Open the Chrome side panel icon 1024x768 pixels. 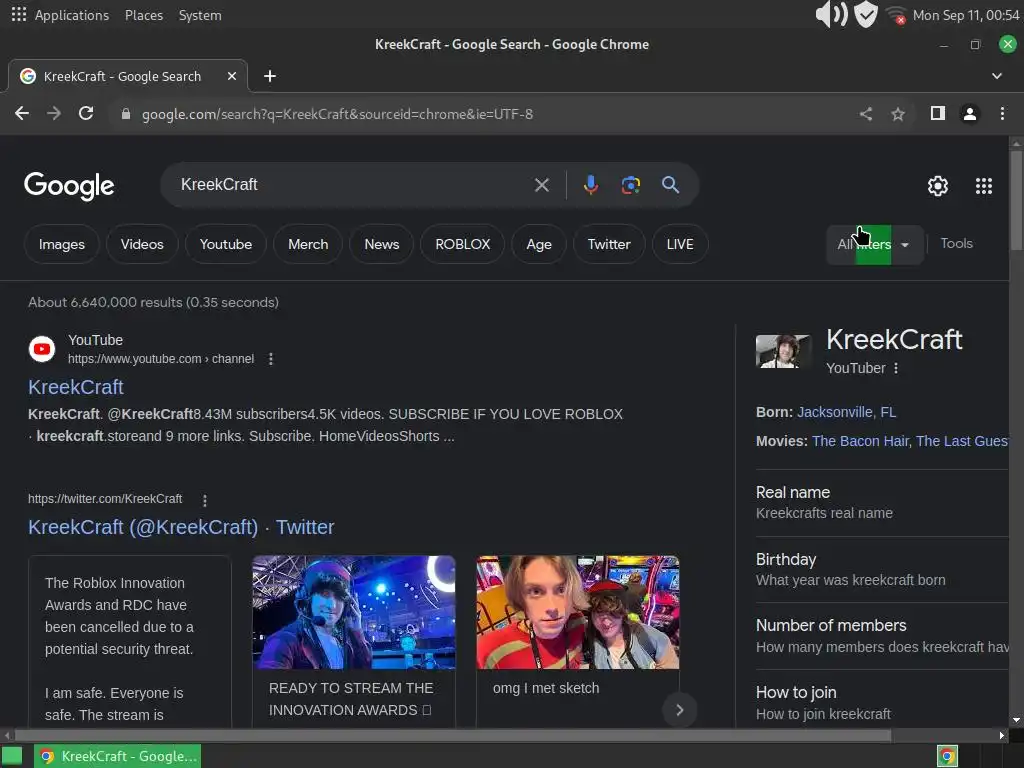click(938, 114)
